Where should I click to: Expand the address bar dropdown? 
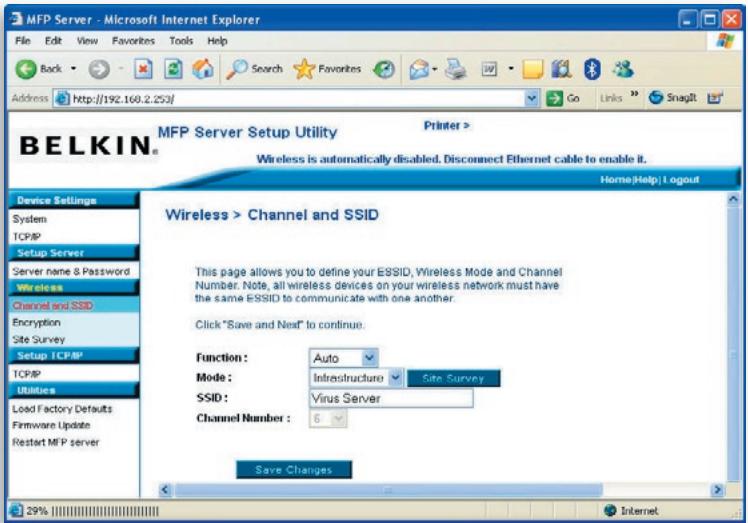531,99
